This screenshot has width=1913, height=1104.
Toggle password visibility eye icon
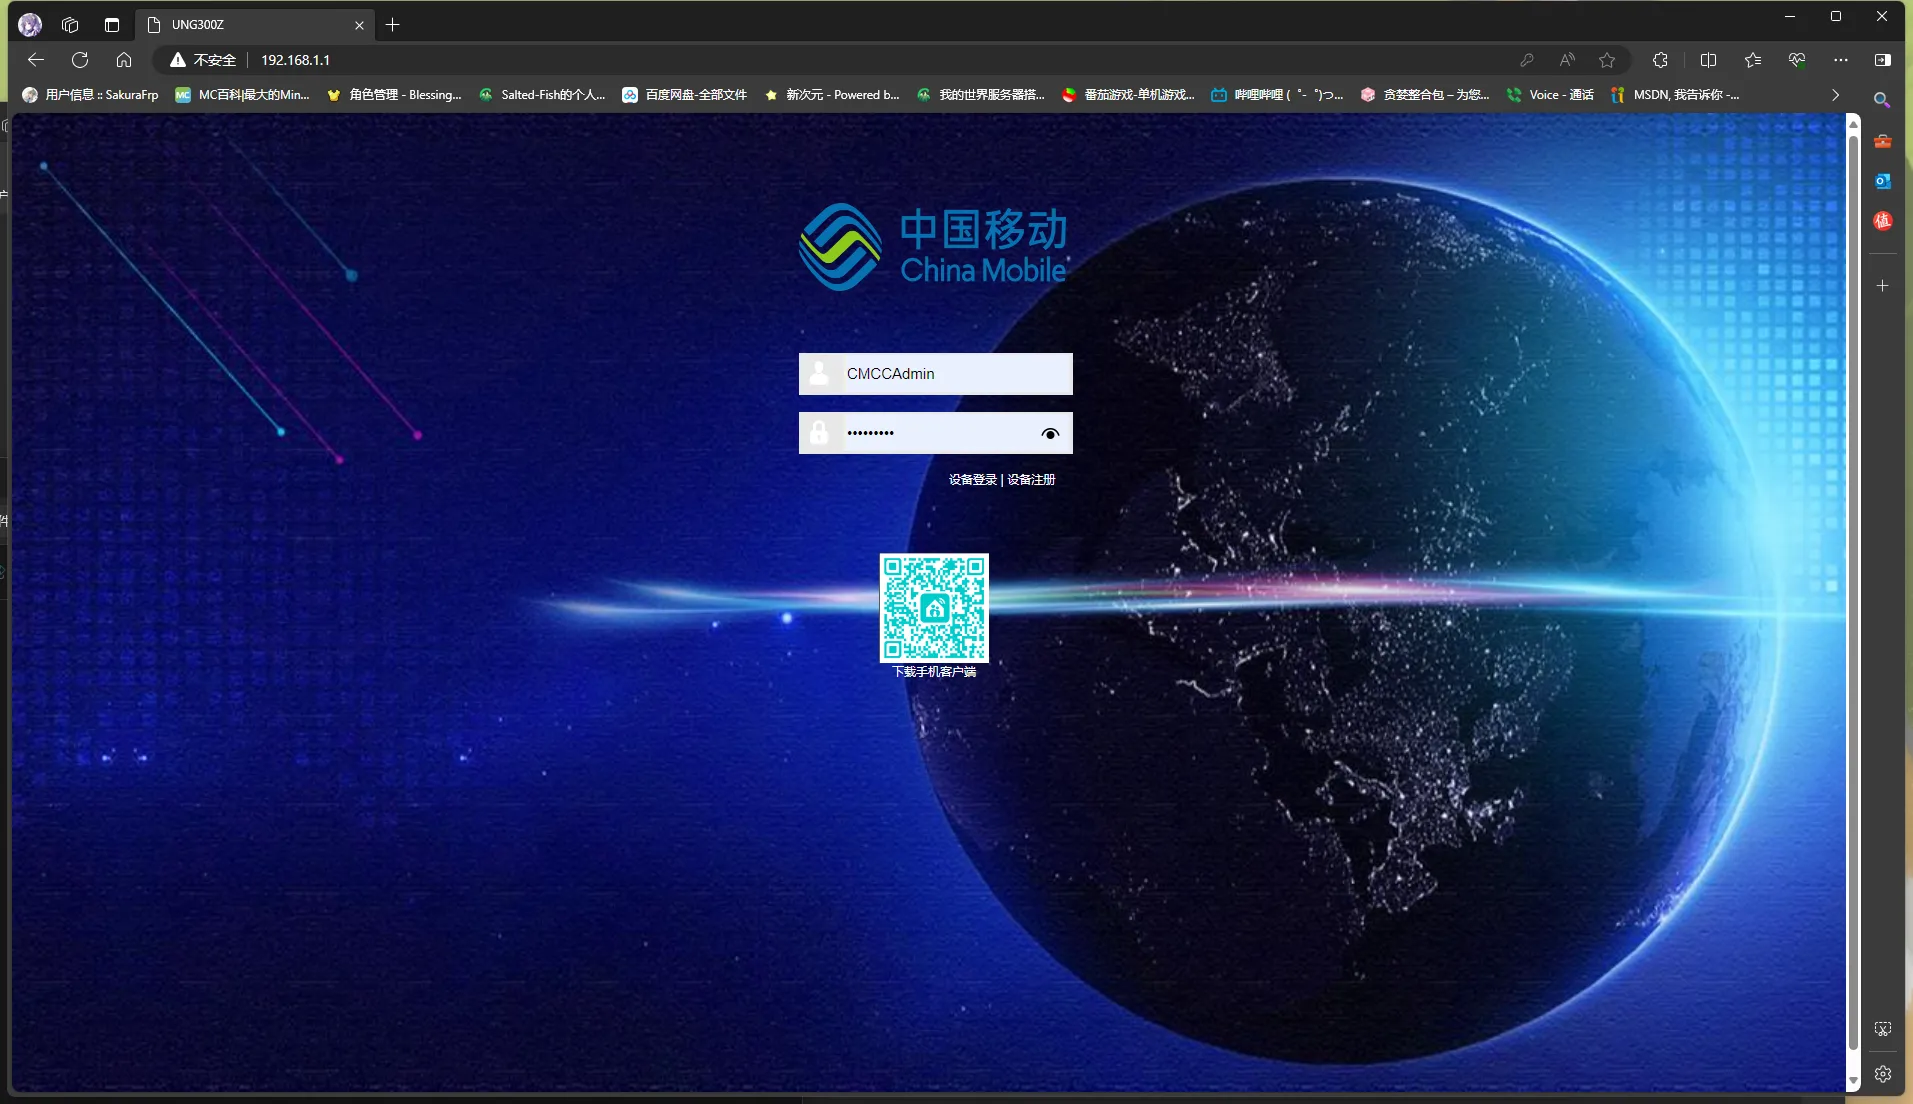coord(1049,433)
